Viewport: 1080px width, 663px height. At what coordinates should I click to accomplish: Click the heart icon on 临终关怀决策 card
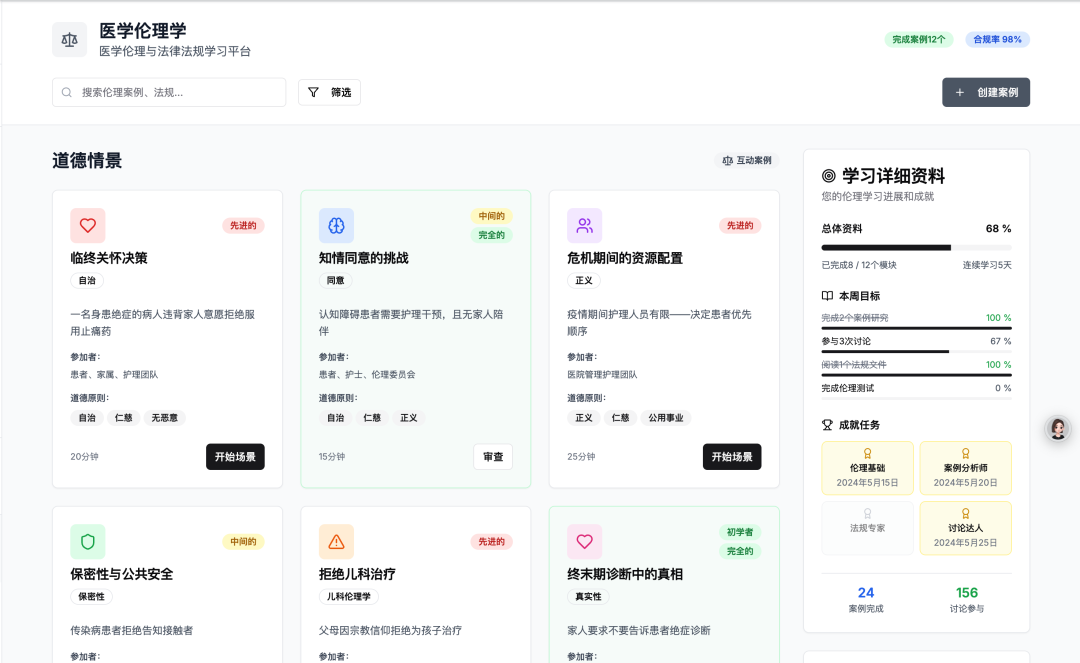[x=88, y=226]
